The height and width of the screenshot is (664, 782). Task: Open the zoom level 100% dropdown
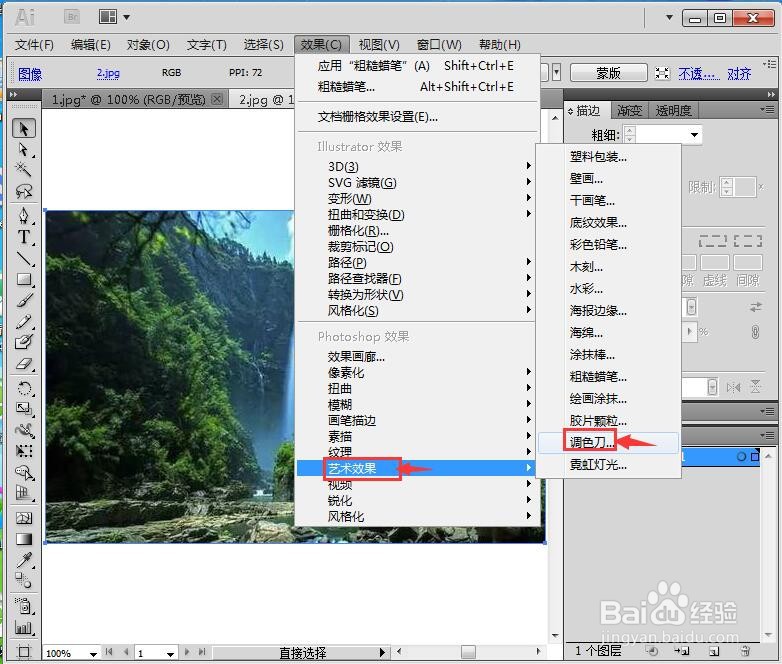coord(93,653)
